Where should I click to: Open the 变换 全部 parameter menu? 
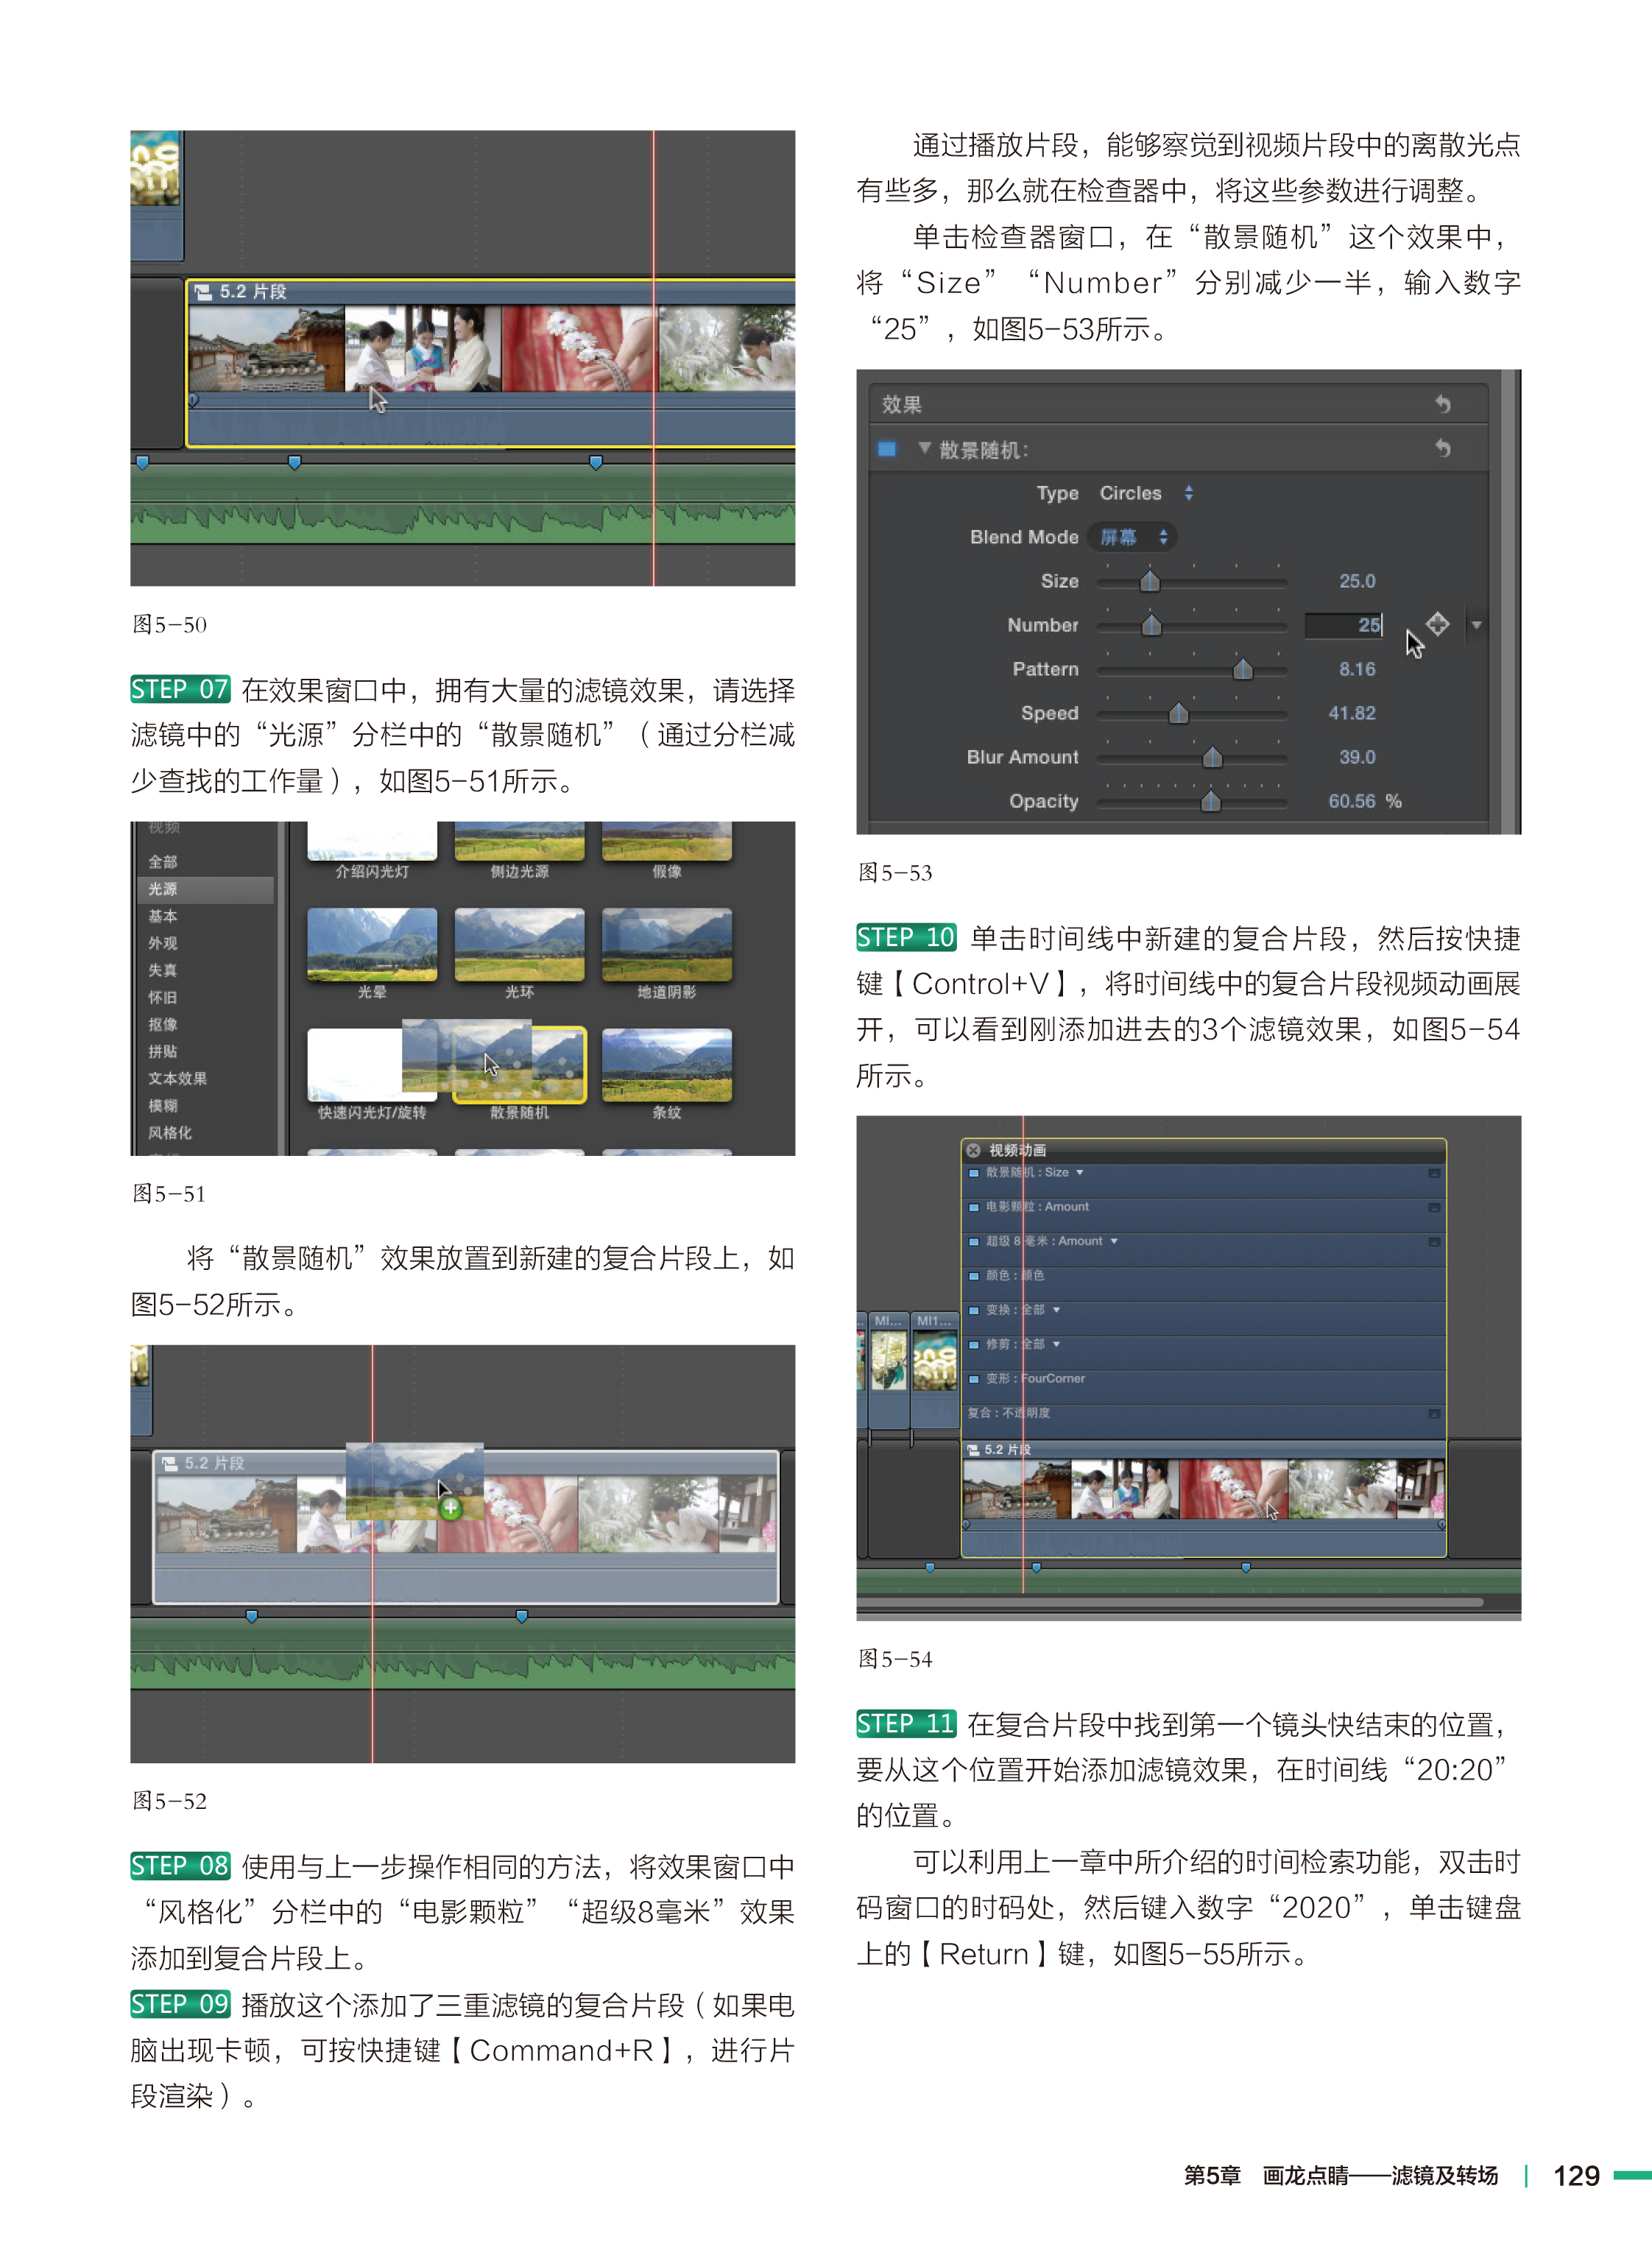1056,1310
